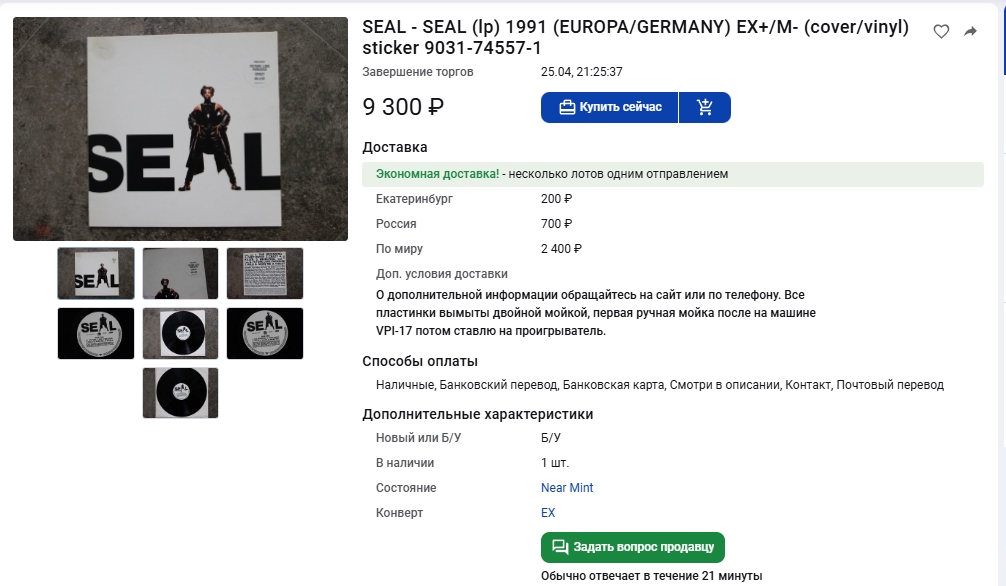Click the Экономная доставка green notice
This screenshot has width=1006, height=586.
(437, 174)
